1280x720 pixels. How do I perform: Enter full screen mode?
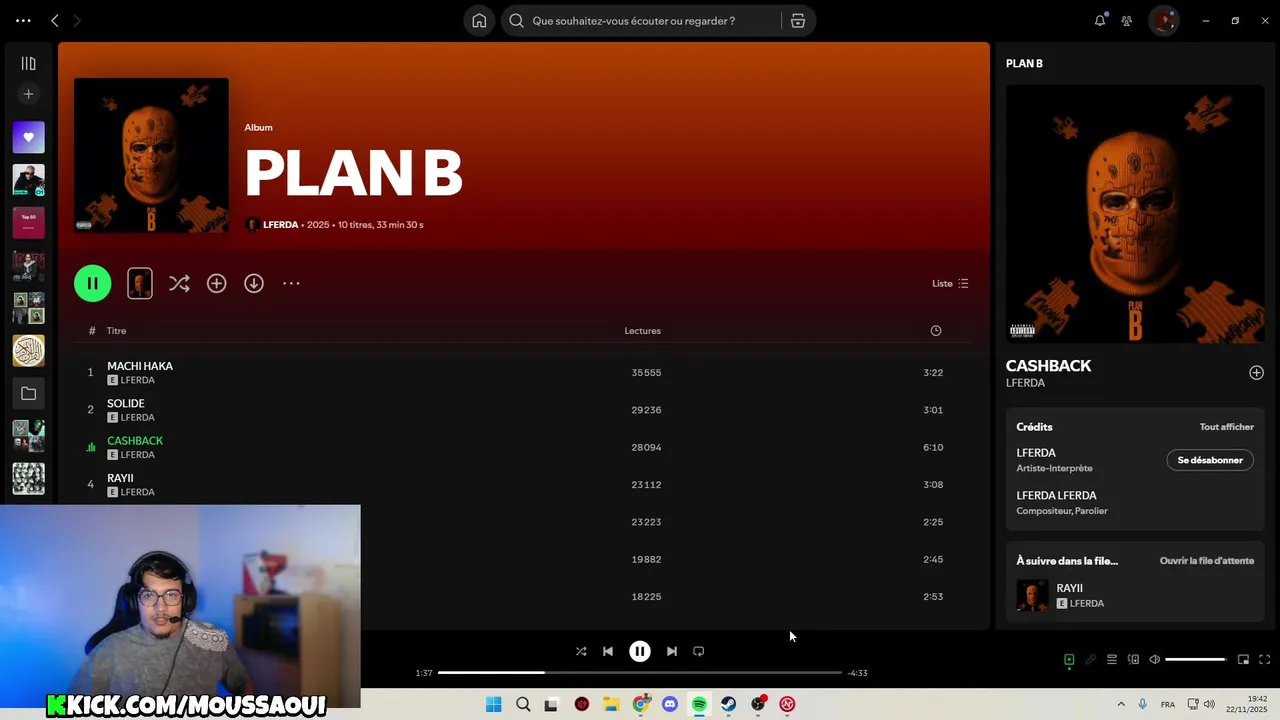pos(1264,660)
